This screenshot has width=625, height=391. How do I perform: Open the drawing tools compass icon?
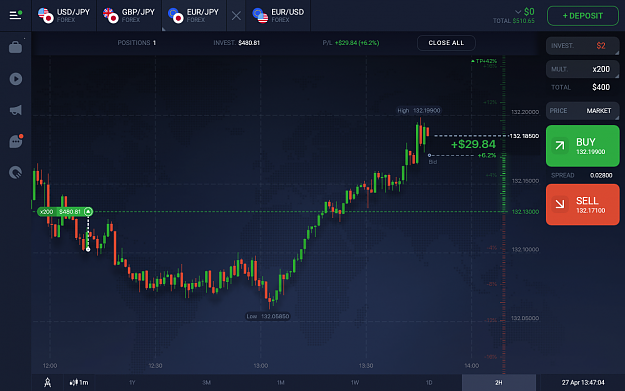47,382
